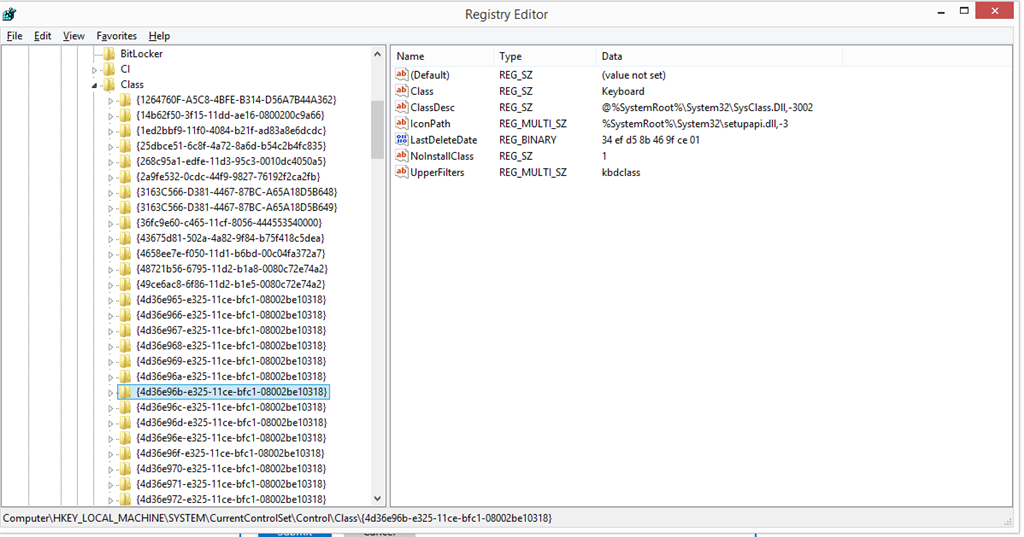Click the REG_BINARY type cell

(528, 140)
